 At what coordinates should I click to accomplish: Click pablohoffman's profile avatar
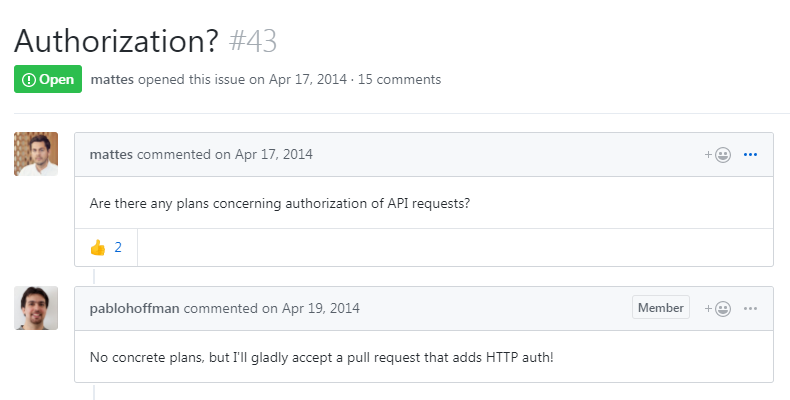point(36,308)
